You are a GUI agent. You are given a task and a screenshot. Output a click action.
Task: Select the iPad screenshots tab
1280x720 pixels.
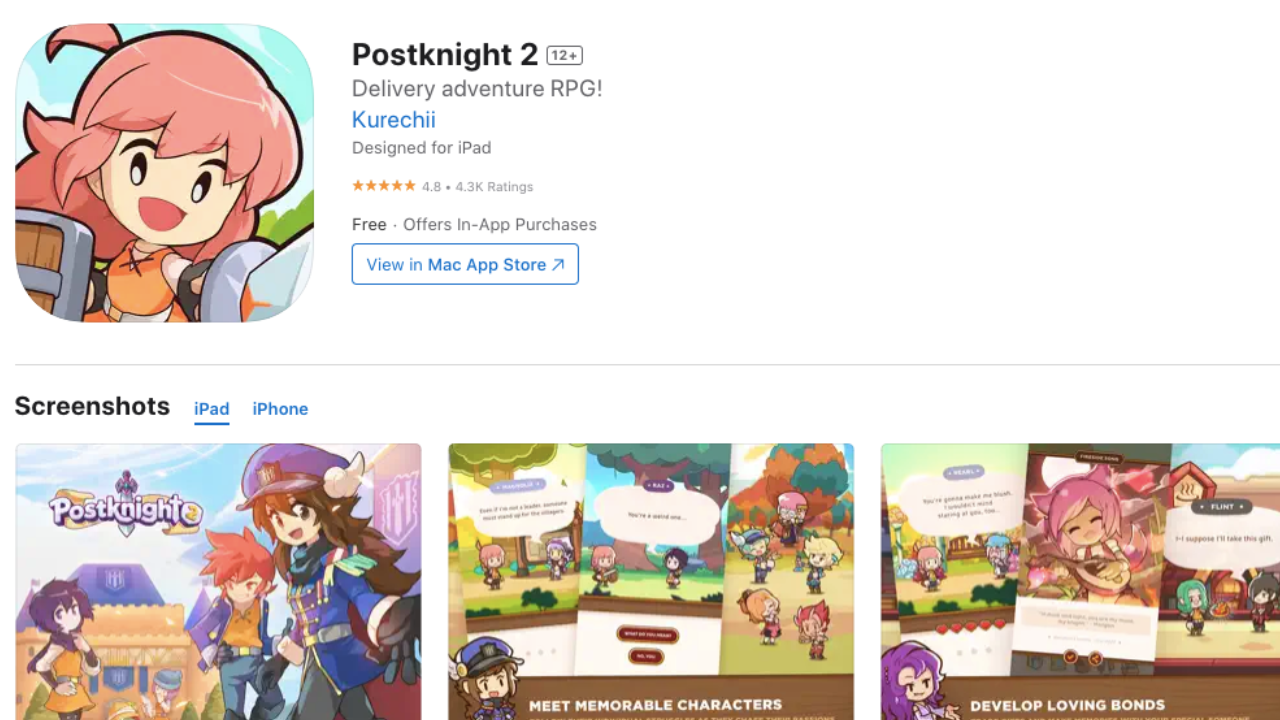coord(212,409)
